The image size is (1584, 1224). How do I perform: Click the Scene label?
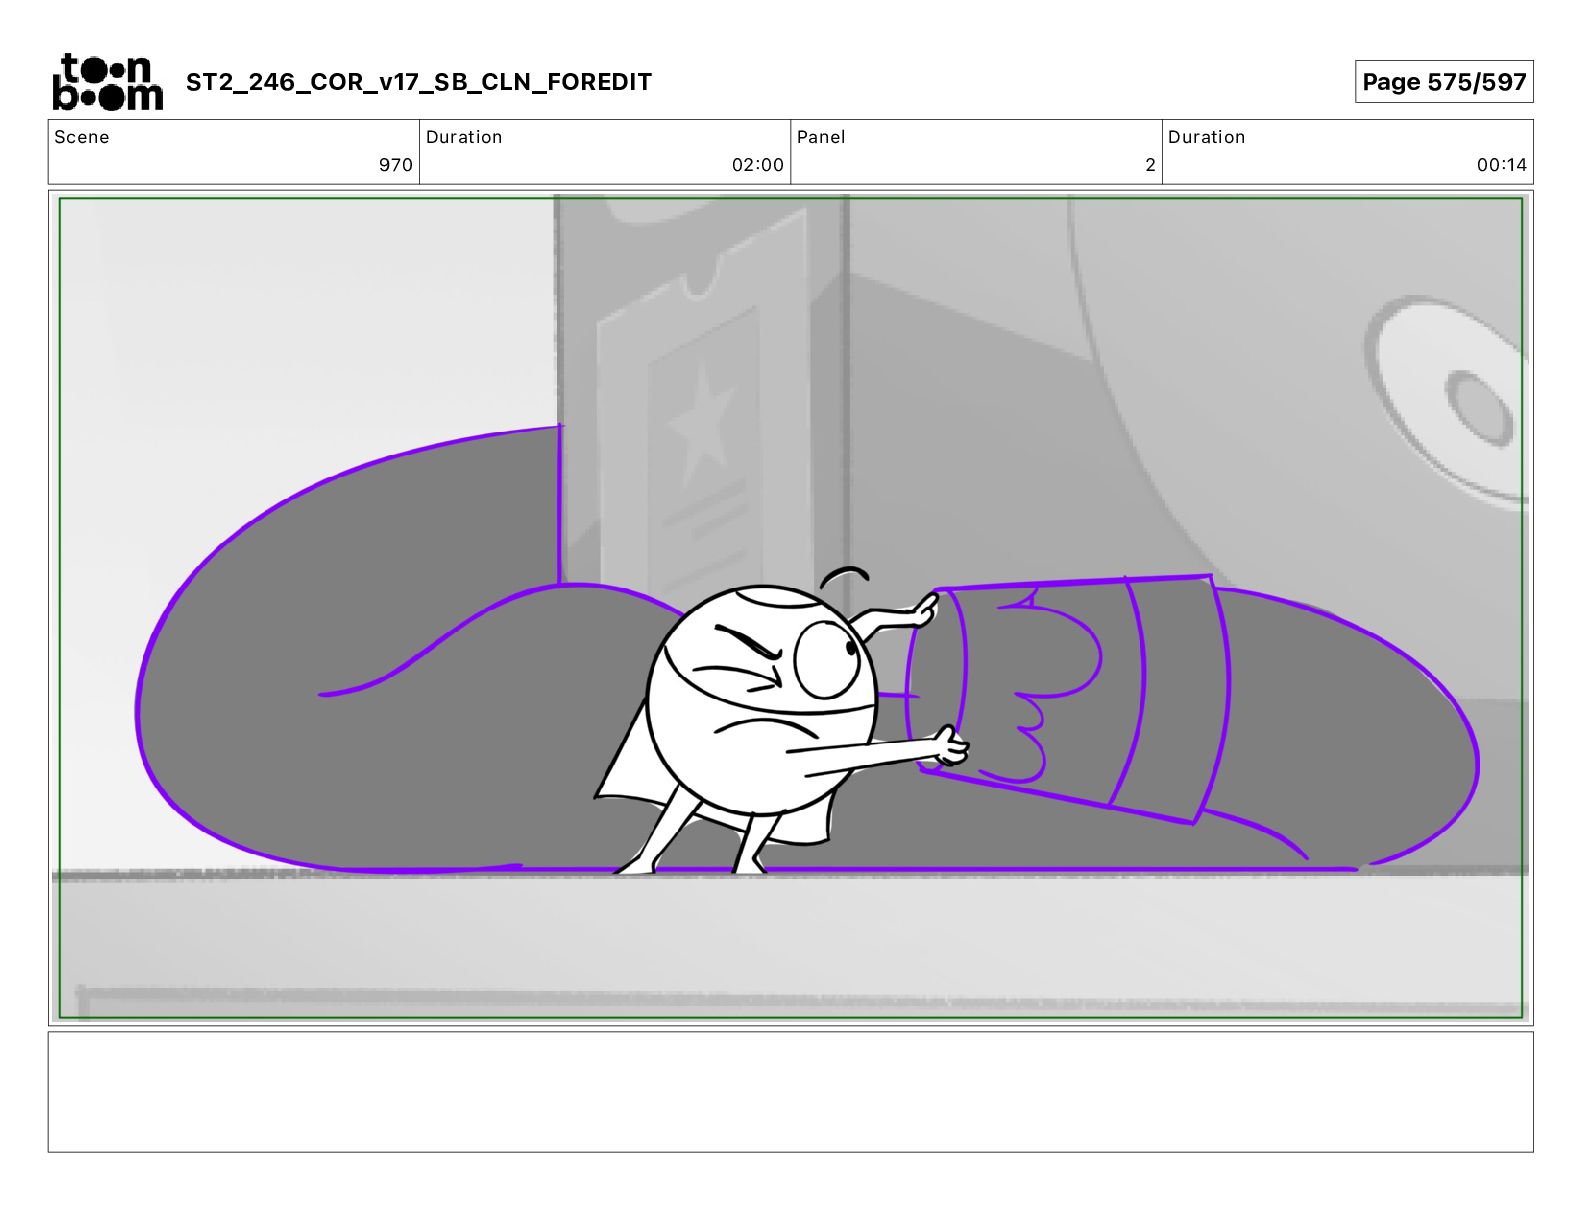point(82,137)
